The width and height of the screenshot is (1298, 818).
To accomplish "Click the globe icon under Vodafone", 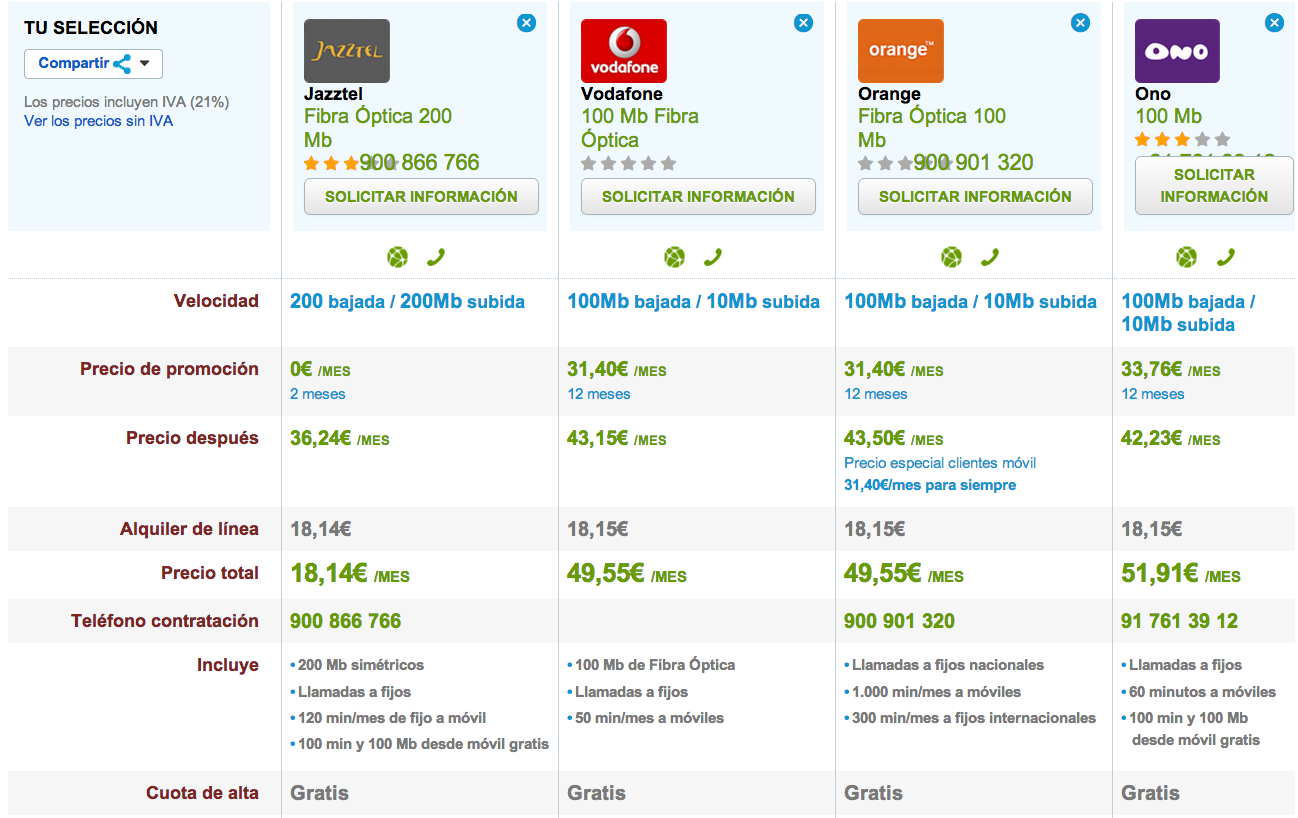I will [675, 257].
